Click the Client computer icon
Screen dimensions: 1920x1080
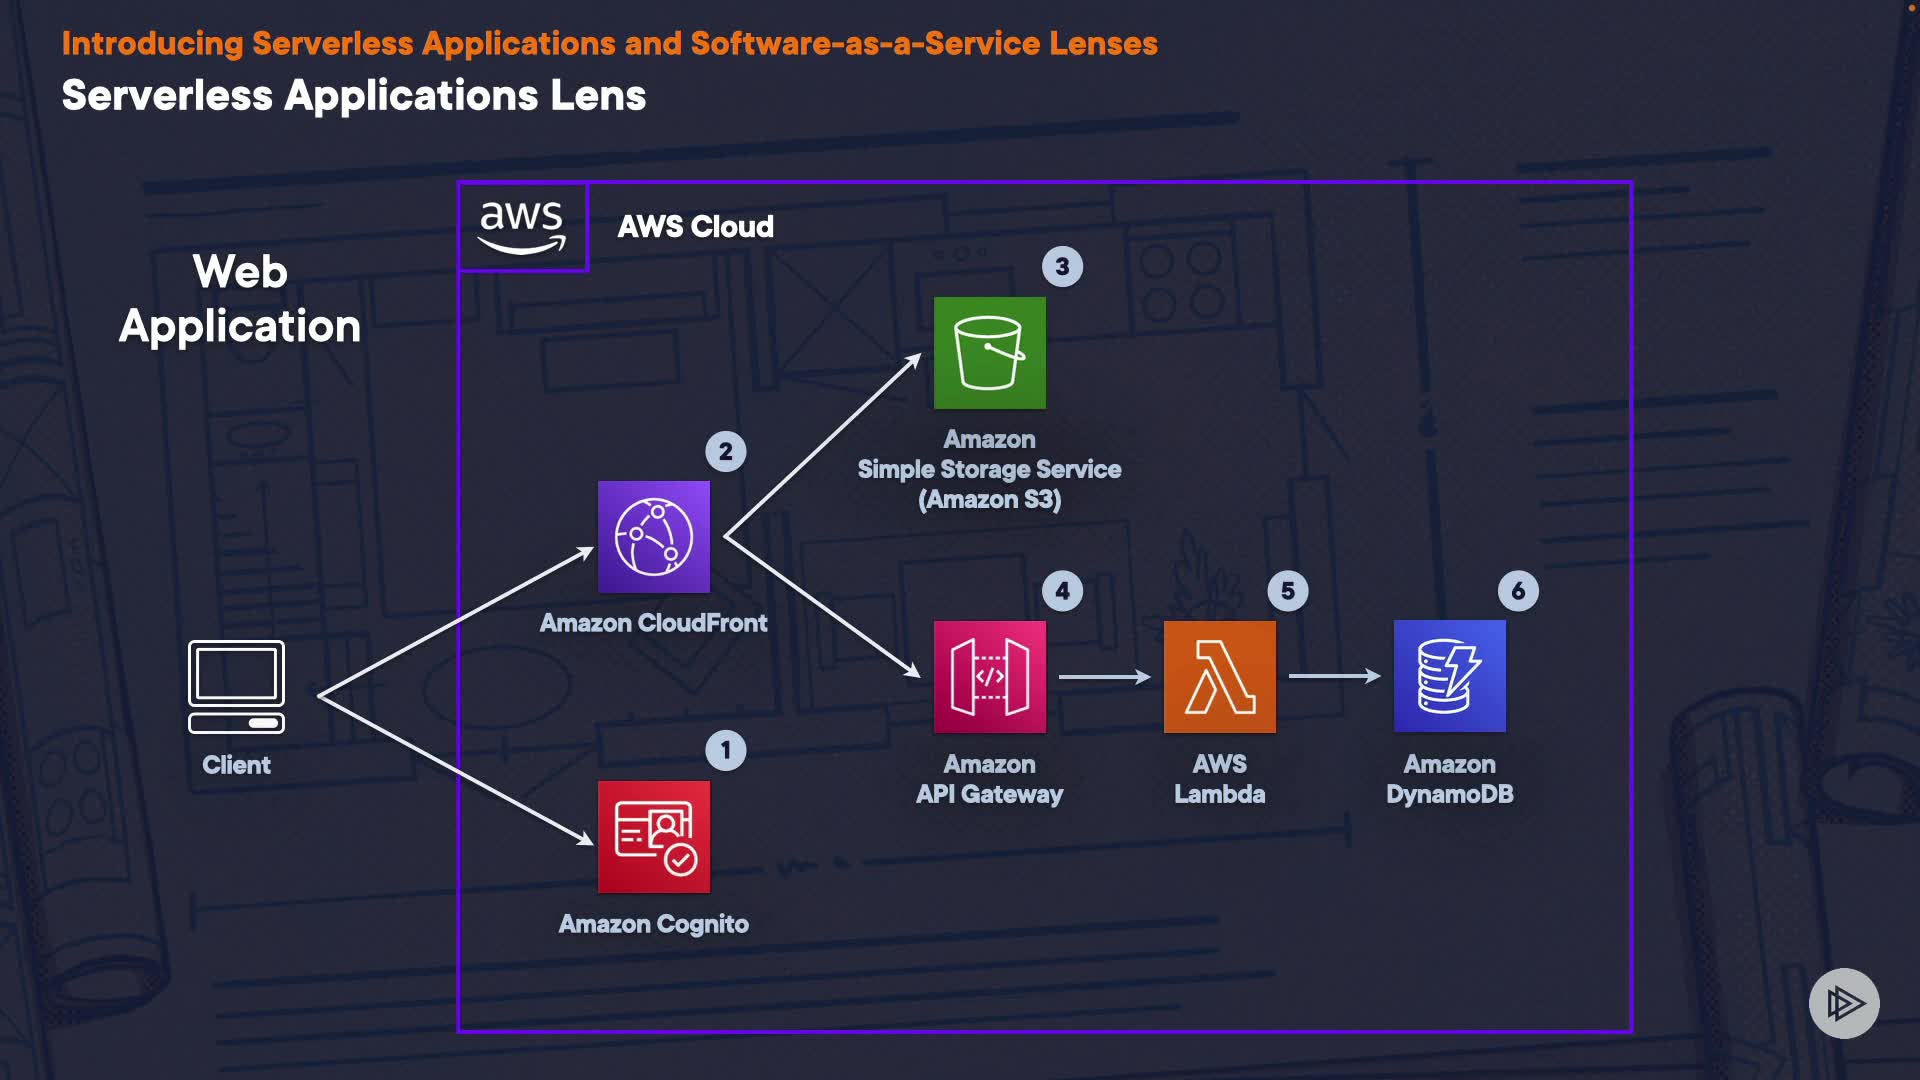(236, 687)
